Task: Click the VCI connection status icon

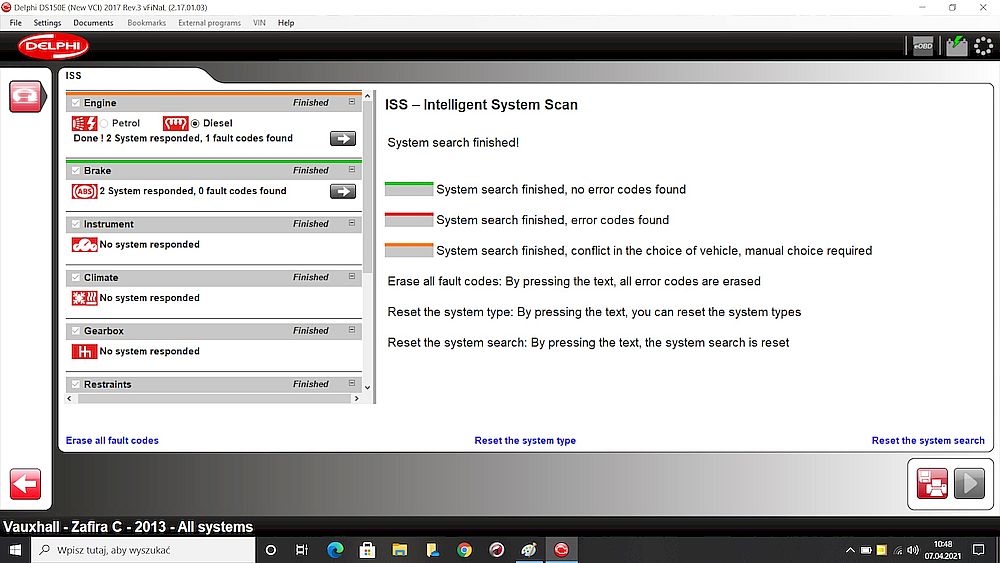Action: click(x=956, y=46)
